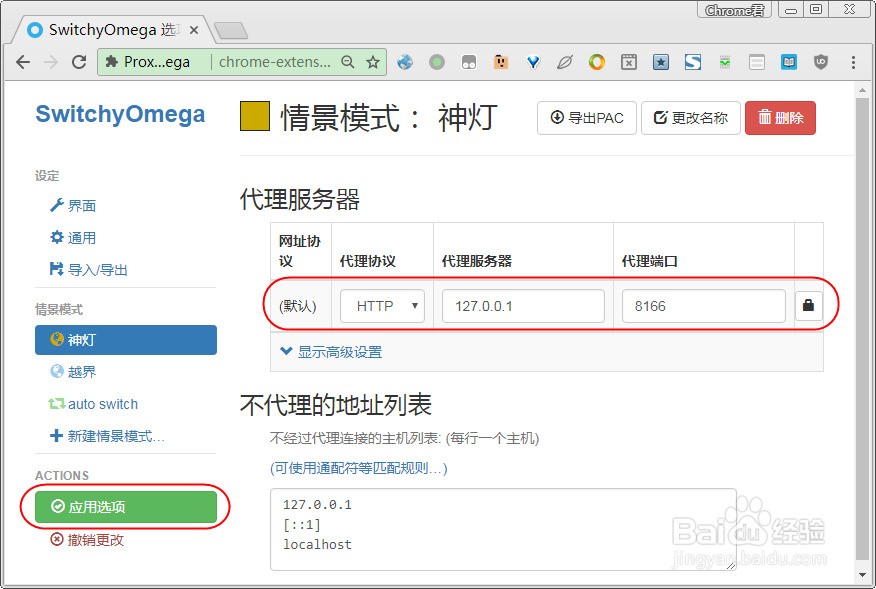Screen dimensions: 876x589
Task: Click 更改名称 to rename profile
Action: tap(691, 118)
